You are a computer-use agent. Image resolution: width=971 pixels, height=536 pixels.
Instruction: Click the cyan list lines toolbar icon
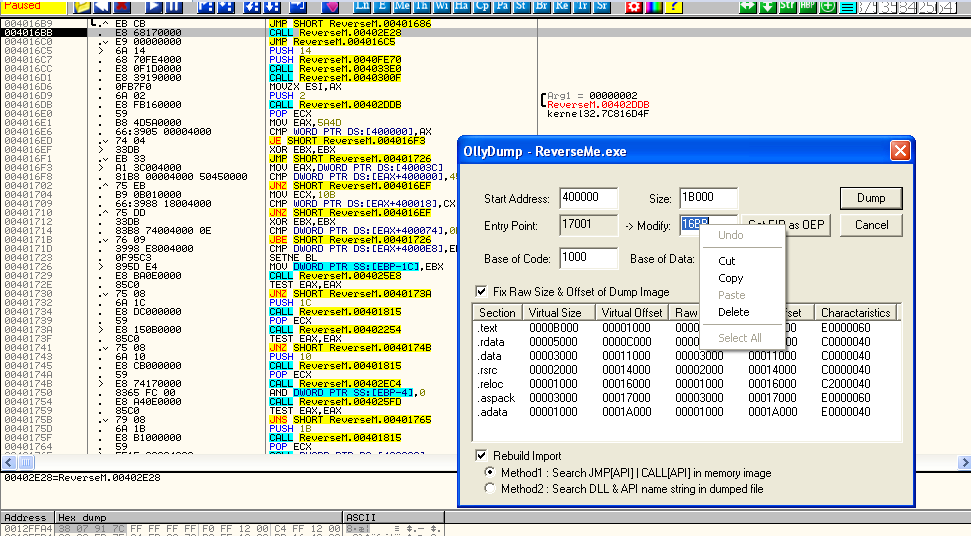(848, 7)
